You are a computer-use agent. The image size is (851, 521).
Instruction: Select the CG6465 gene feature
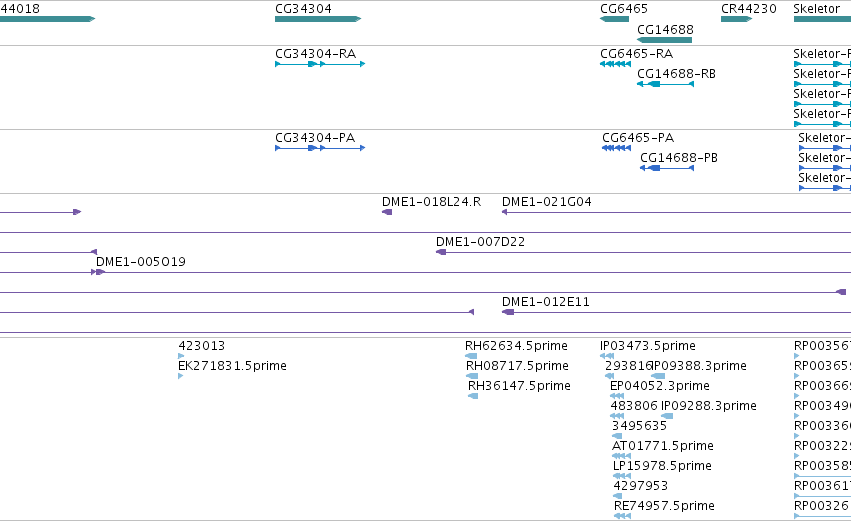tap(614, 19)
